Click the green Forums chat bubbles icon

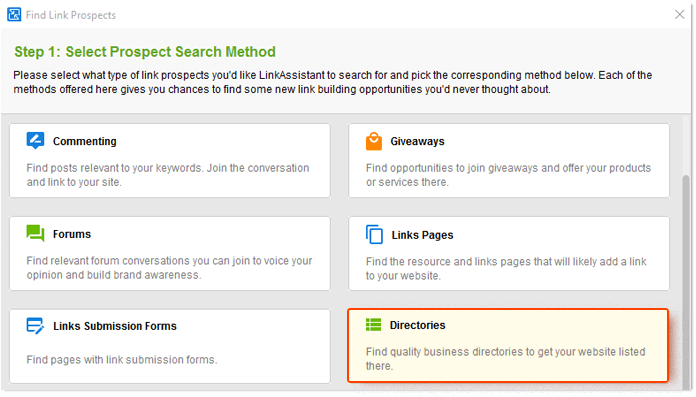pyautogui.click(x=35, y=233)
